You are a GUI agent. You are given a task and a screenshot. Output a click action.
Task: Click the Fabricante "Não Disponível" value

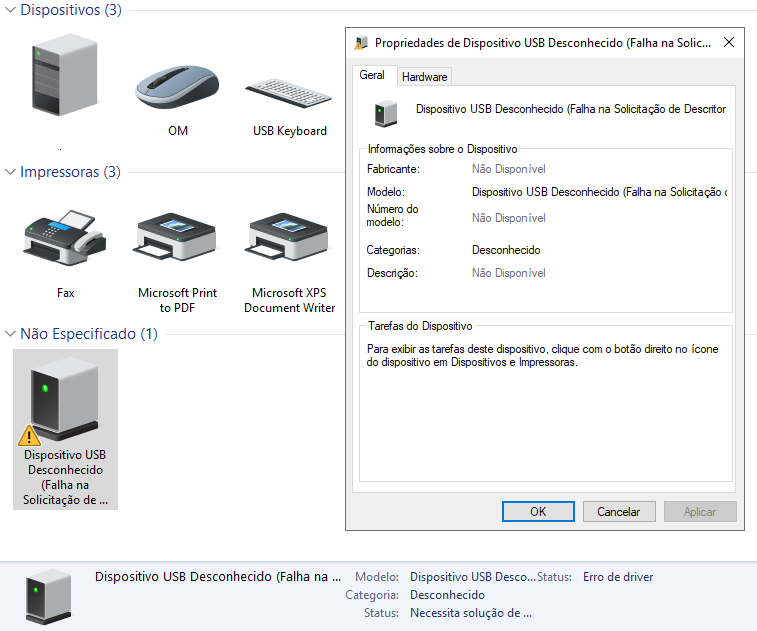coord(508,169)
